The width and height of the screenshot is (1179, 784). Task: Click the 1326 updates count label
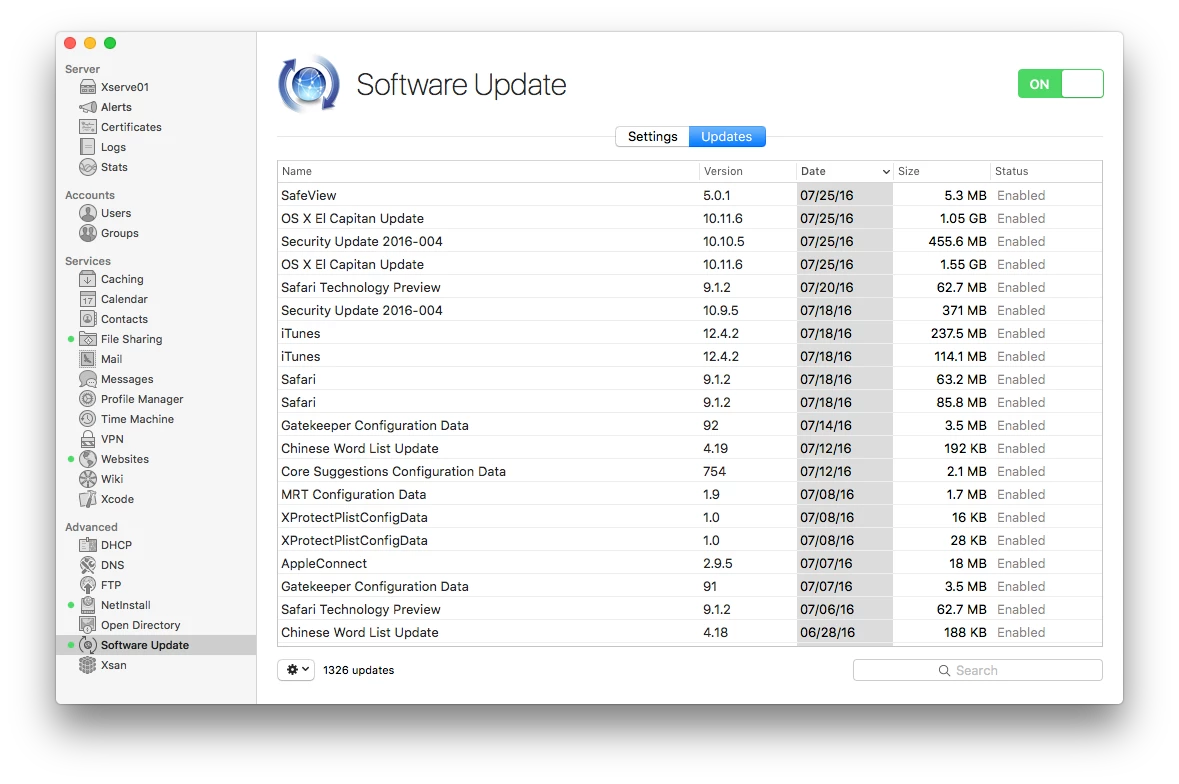pos(359,670)
